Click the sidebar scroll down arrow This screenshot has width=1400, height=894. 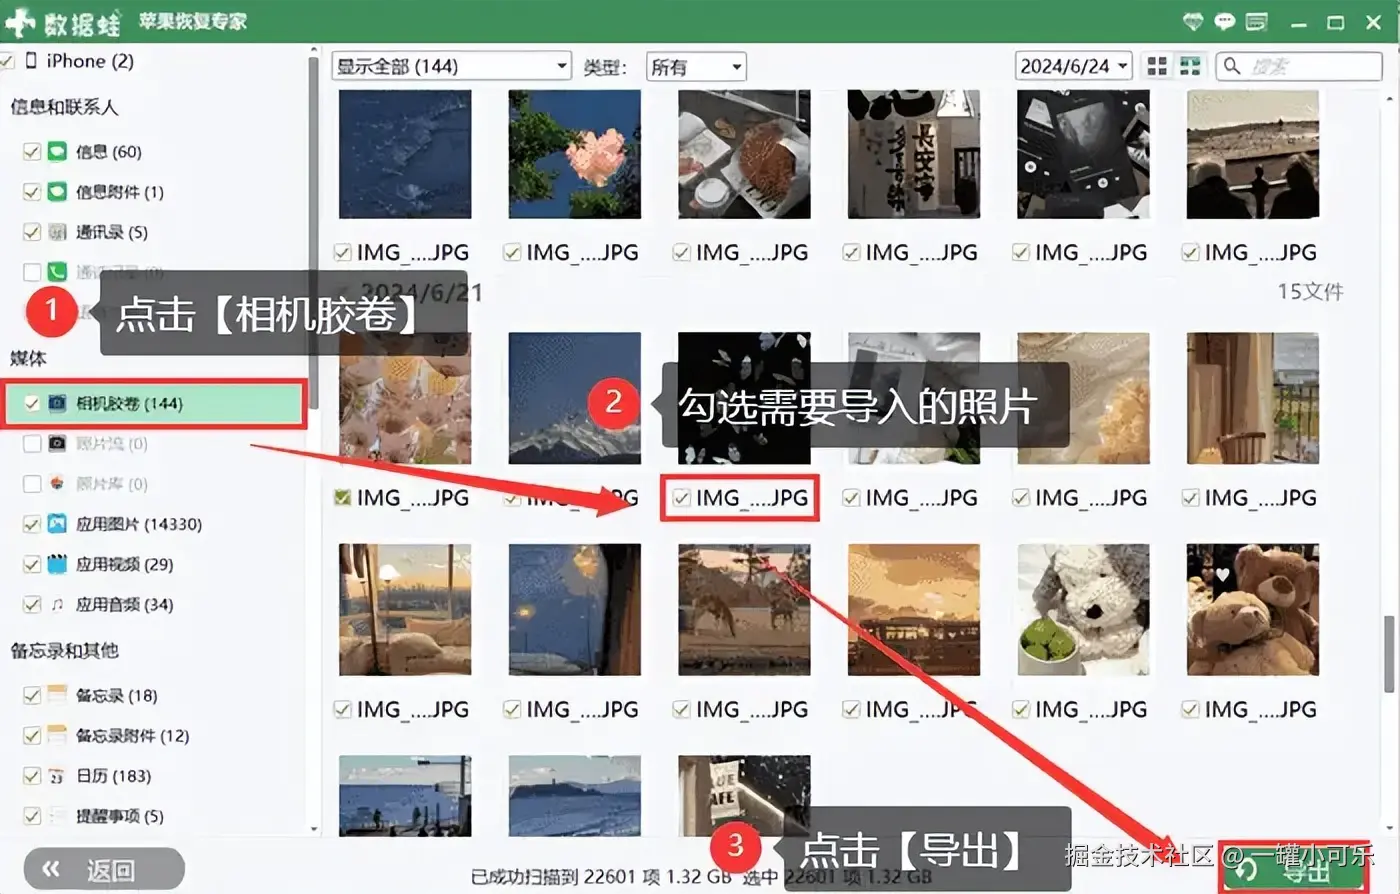314,829
